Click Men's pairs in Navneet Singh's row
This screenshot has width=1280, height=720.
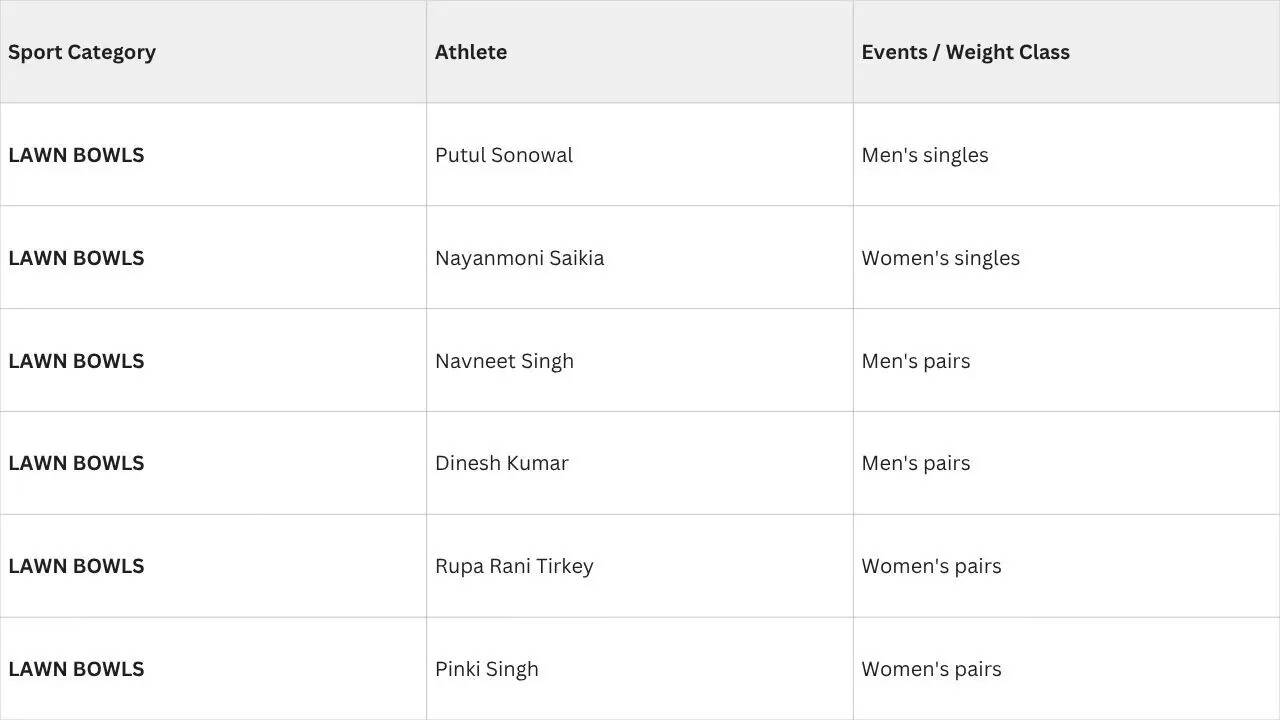[1066, 361]
